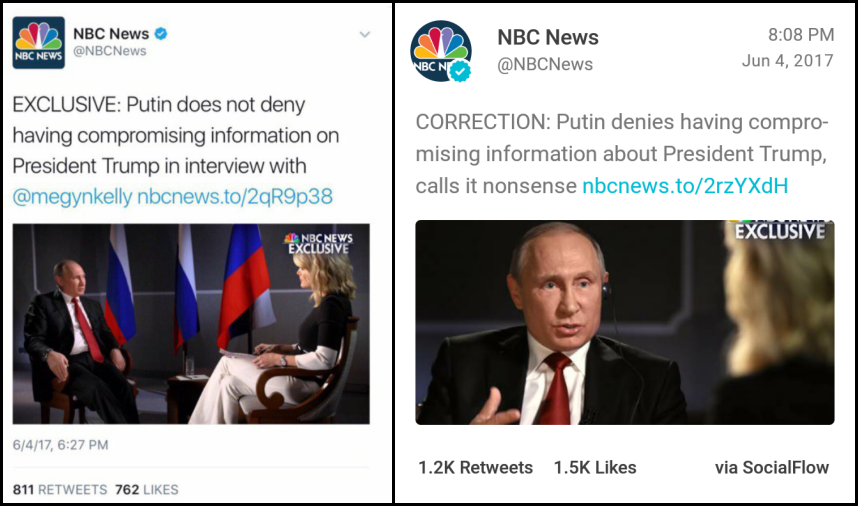Click NBC News avatar in left tweet
858x506 pixels.
(x=39, y=43)
